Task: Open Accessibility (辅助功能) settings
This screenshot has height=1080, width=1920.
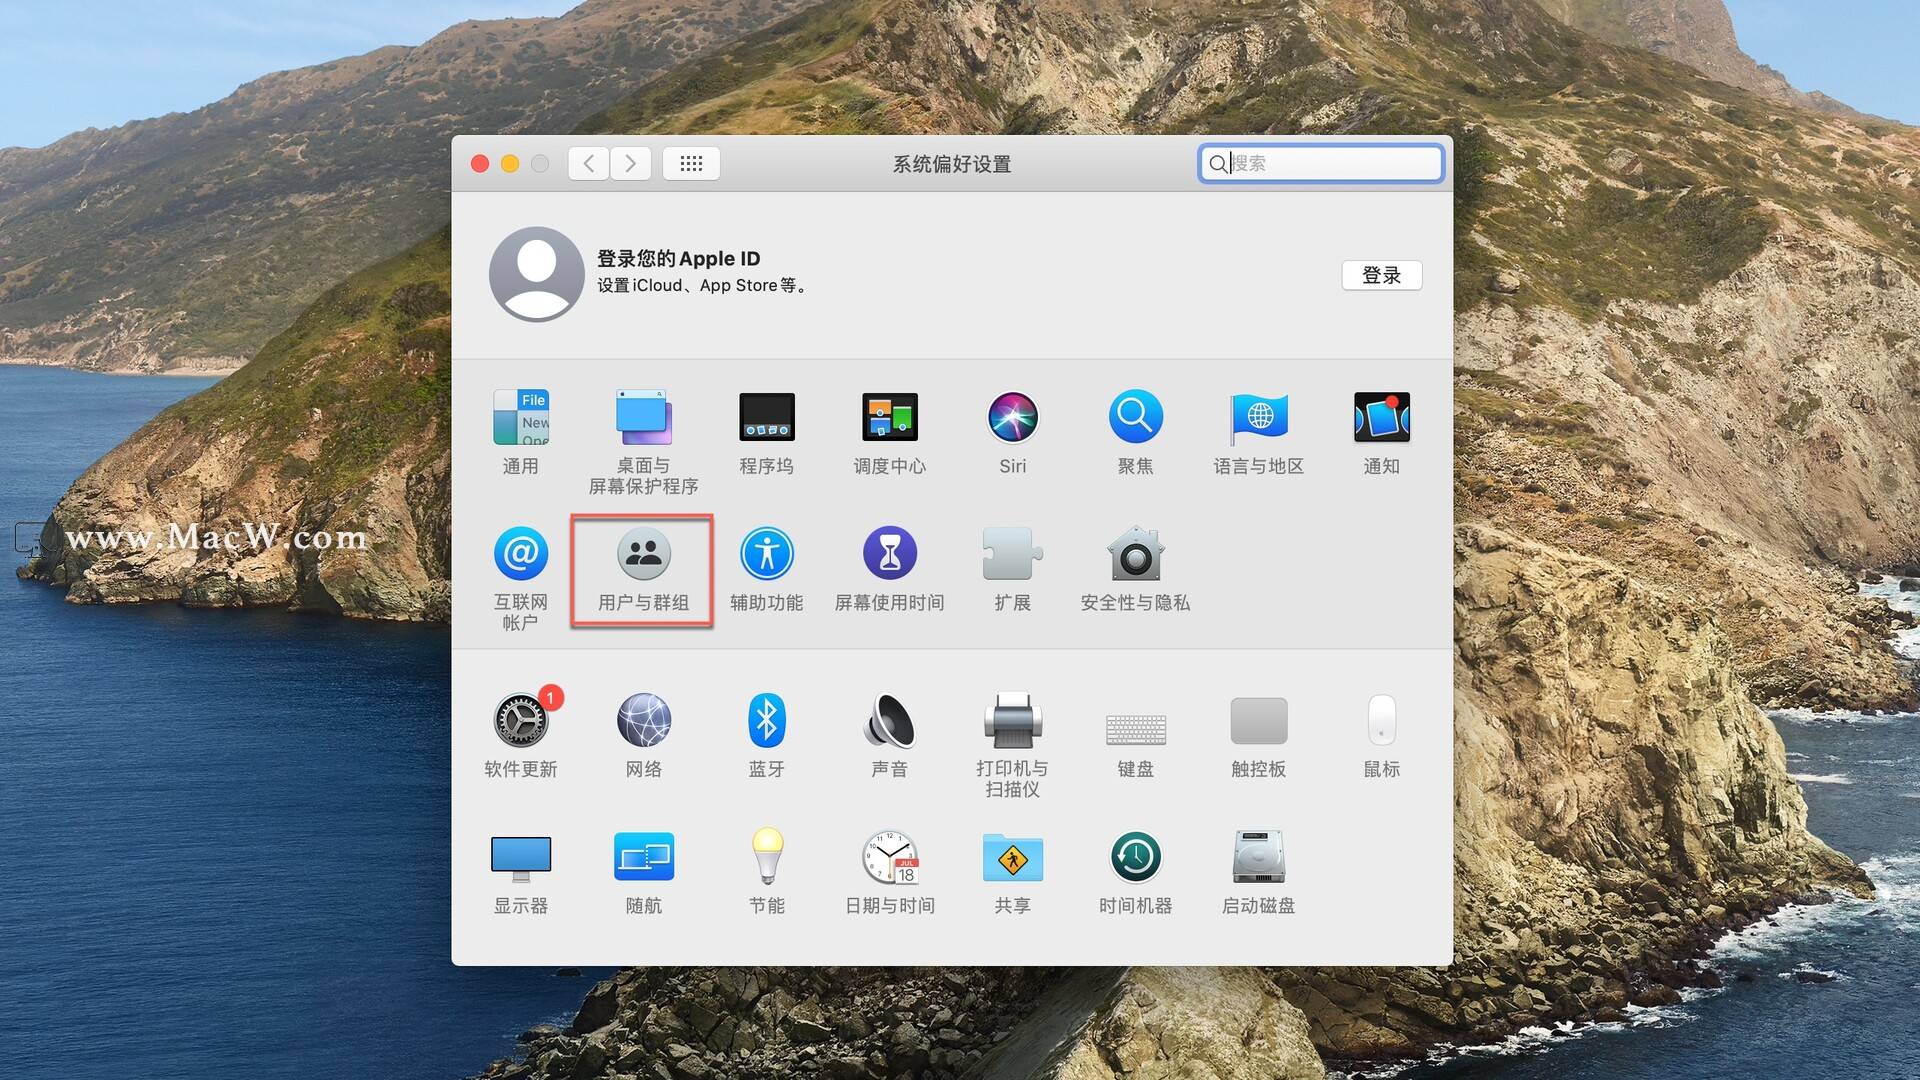Action: (x=766, y=555)
